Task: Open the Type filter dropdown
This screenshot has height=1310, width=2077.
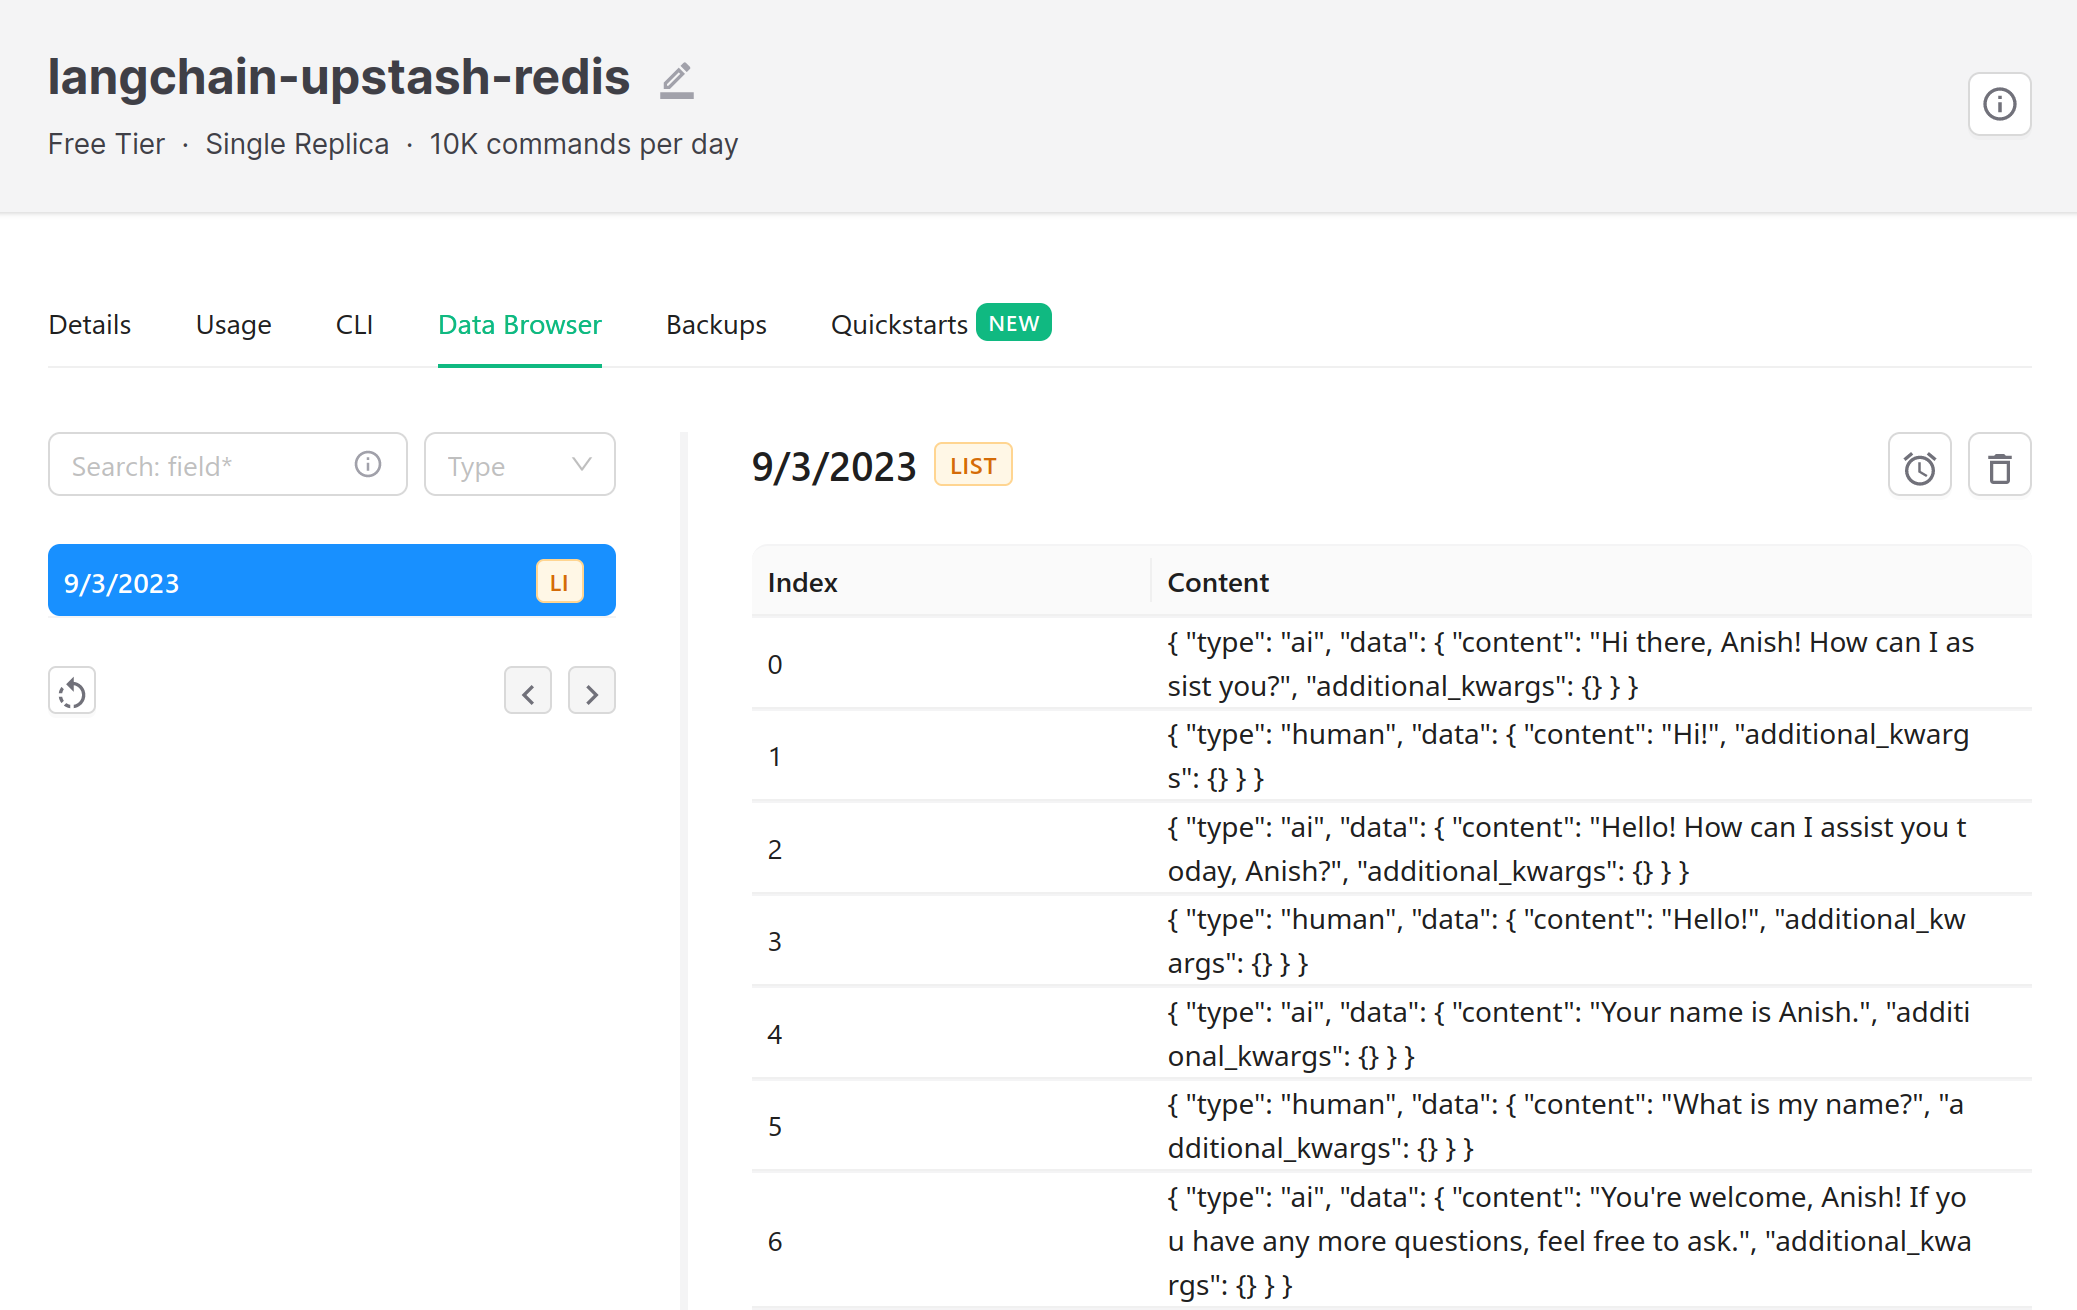Action: pyautogui.click(x=519, y=465)
